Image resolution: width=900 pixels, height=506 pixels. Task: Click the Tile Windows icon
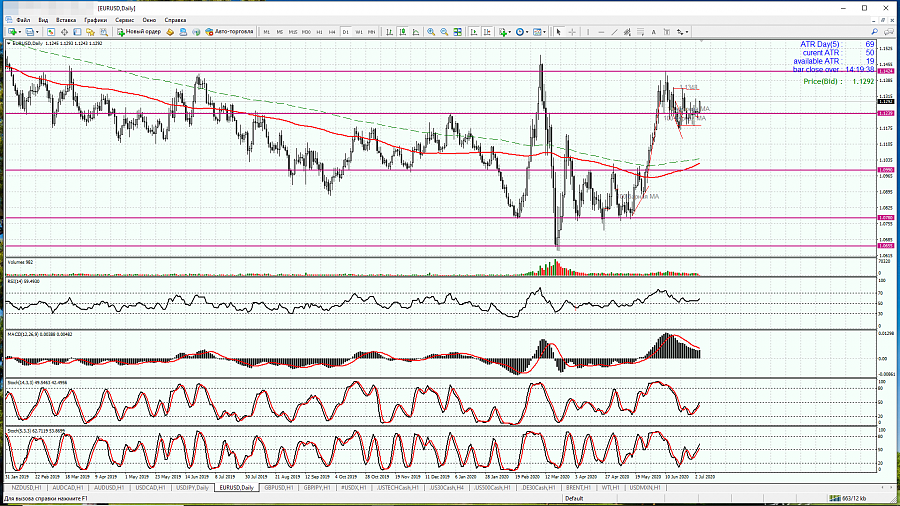pos(457,32)
